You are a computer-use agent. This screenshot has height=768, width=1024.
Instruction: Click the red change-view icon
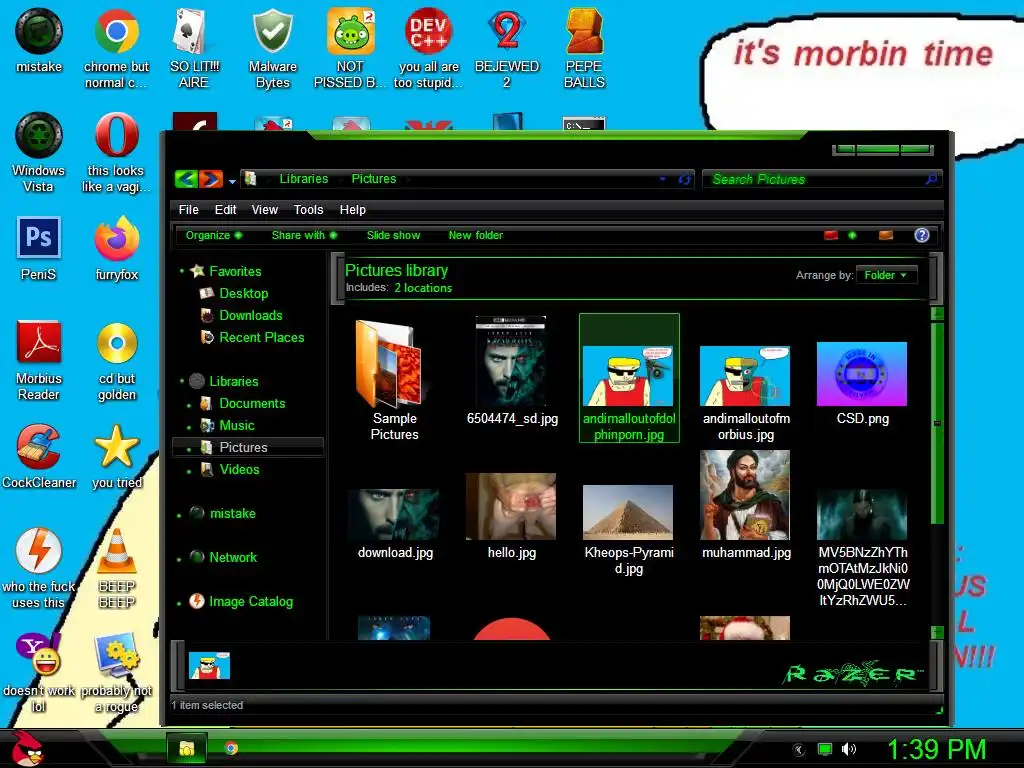831,235
